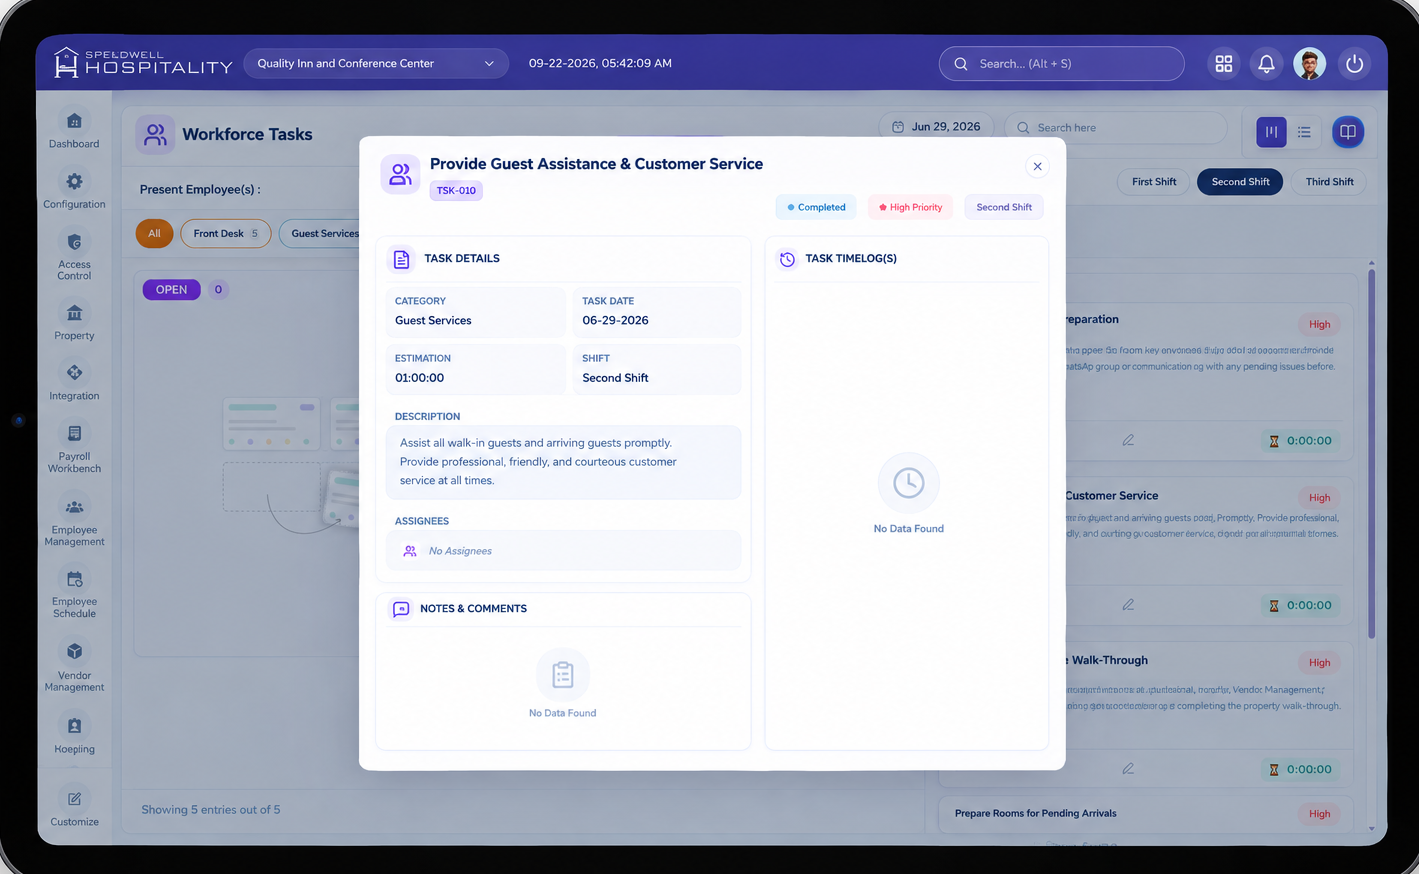Select the First Shift tab
The width and height of the screenshot is (1419, 874).
coord(1154,182)
